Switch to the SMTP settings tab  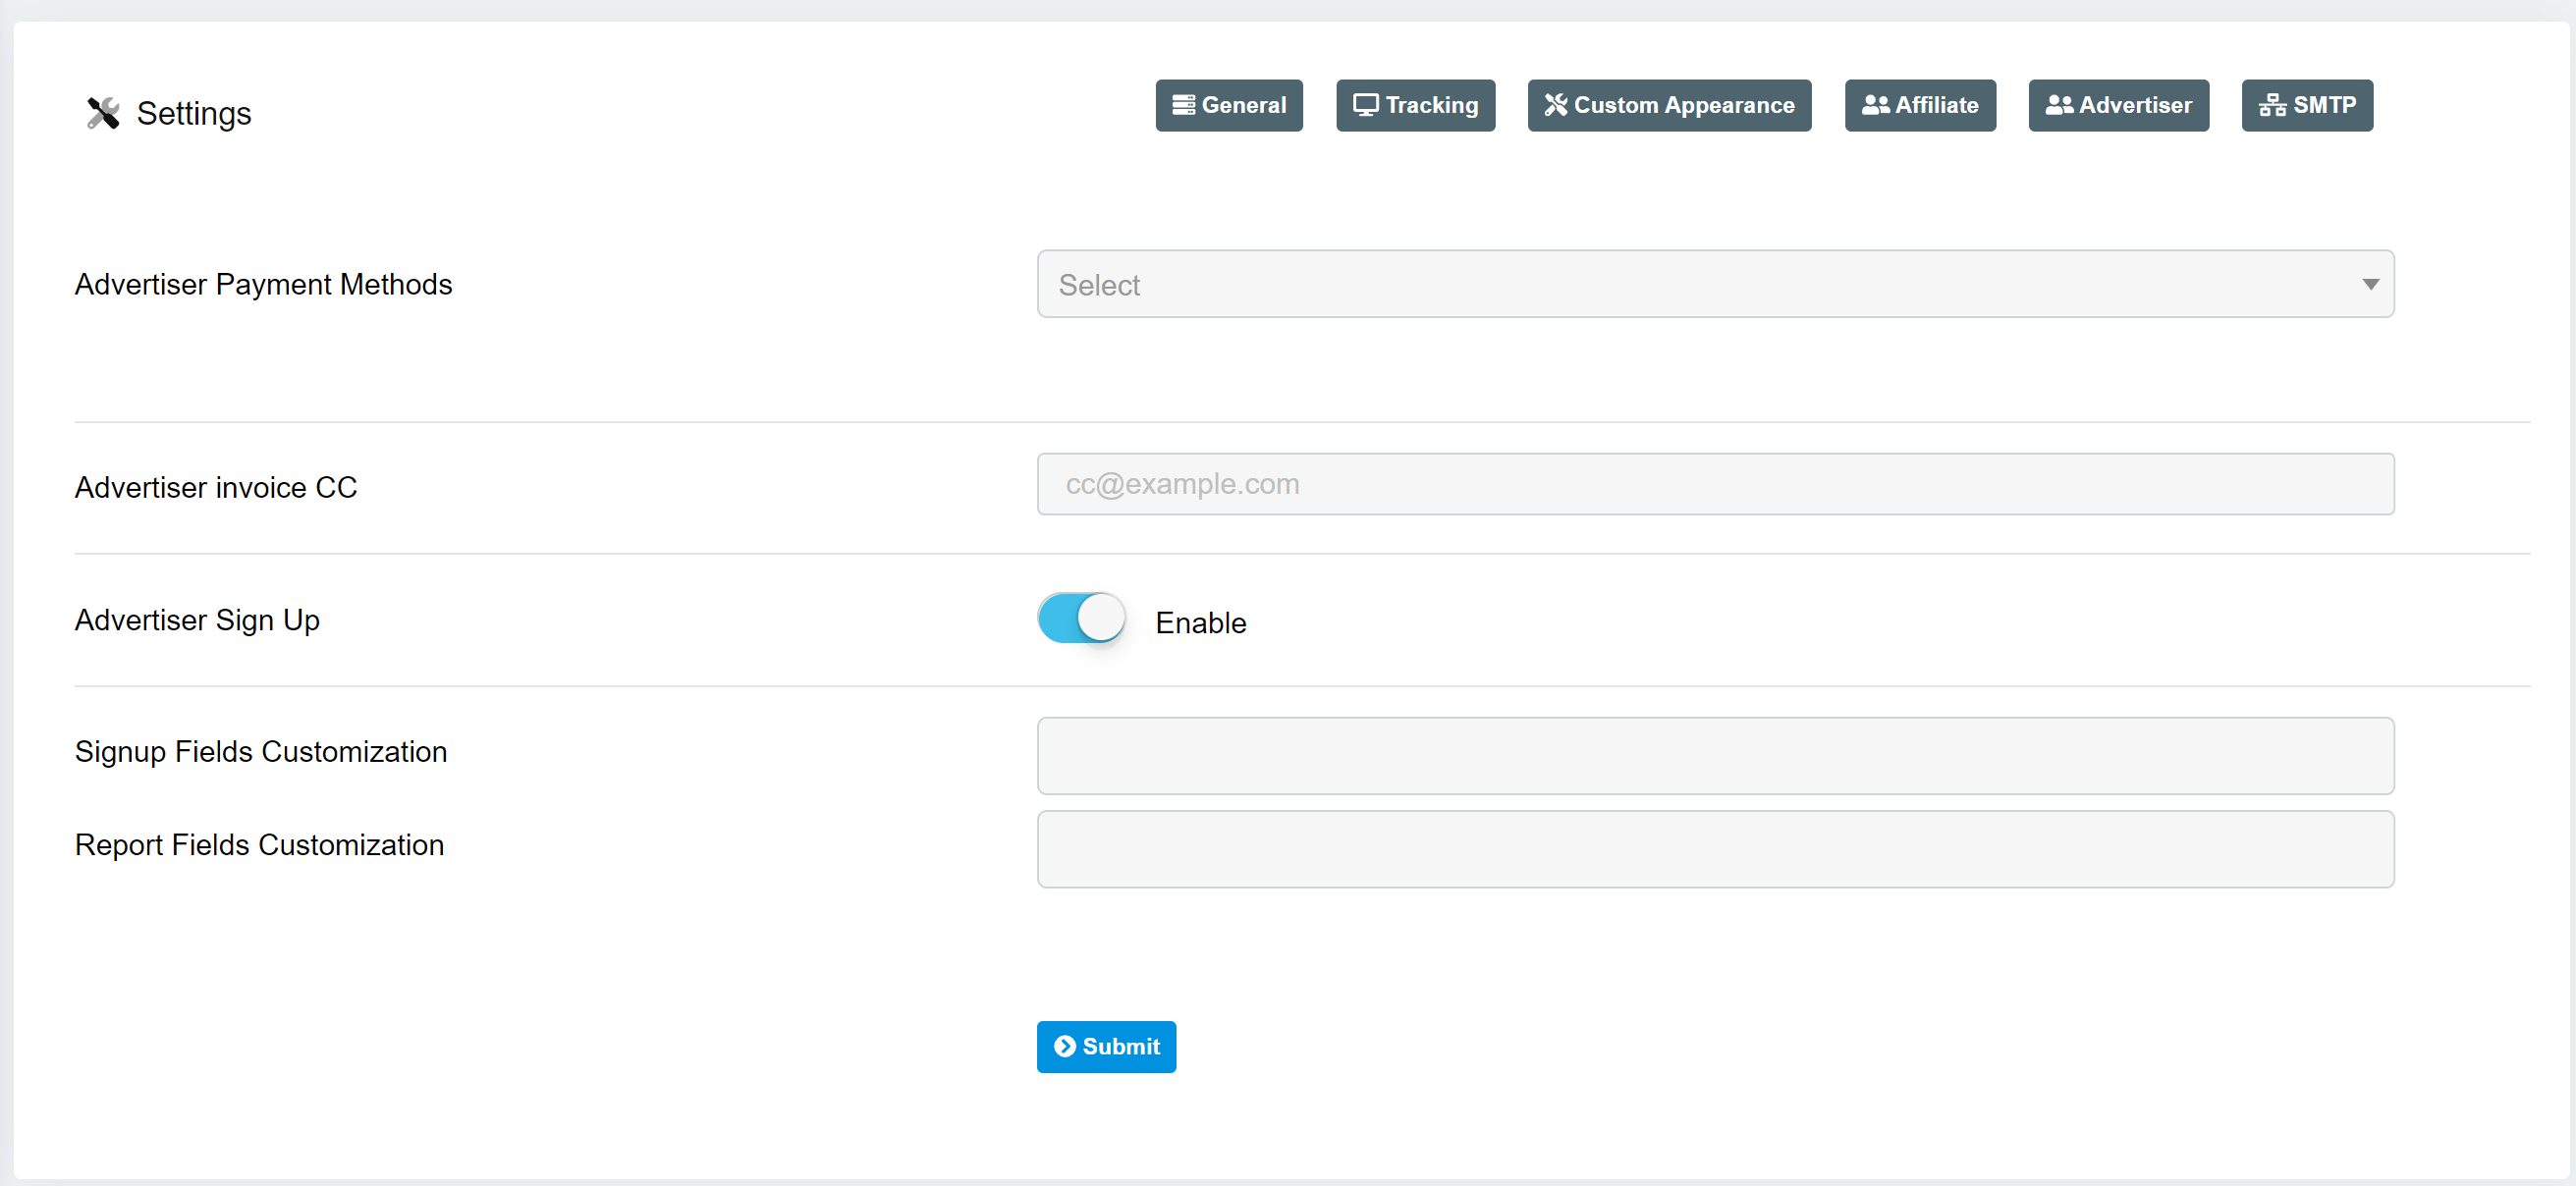[2306, 105]
